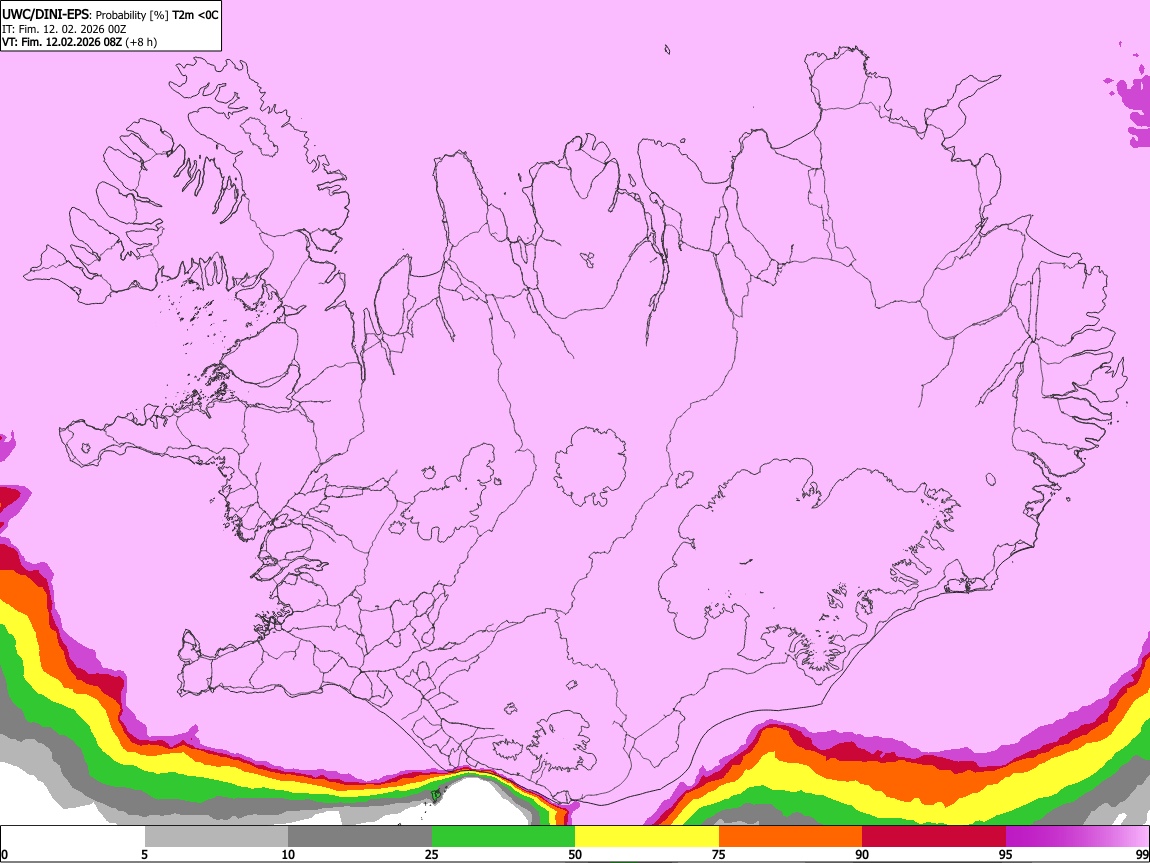Click the dark gray 10–25% legend segment
Screen dimensions: 1150x863
tap(360, 837)
